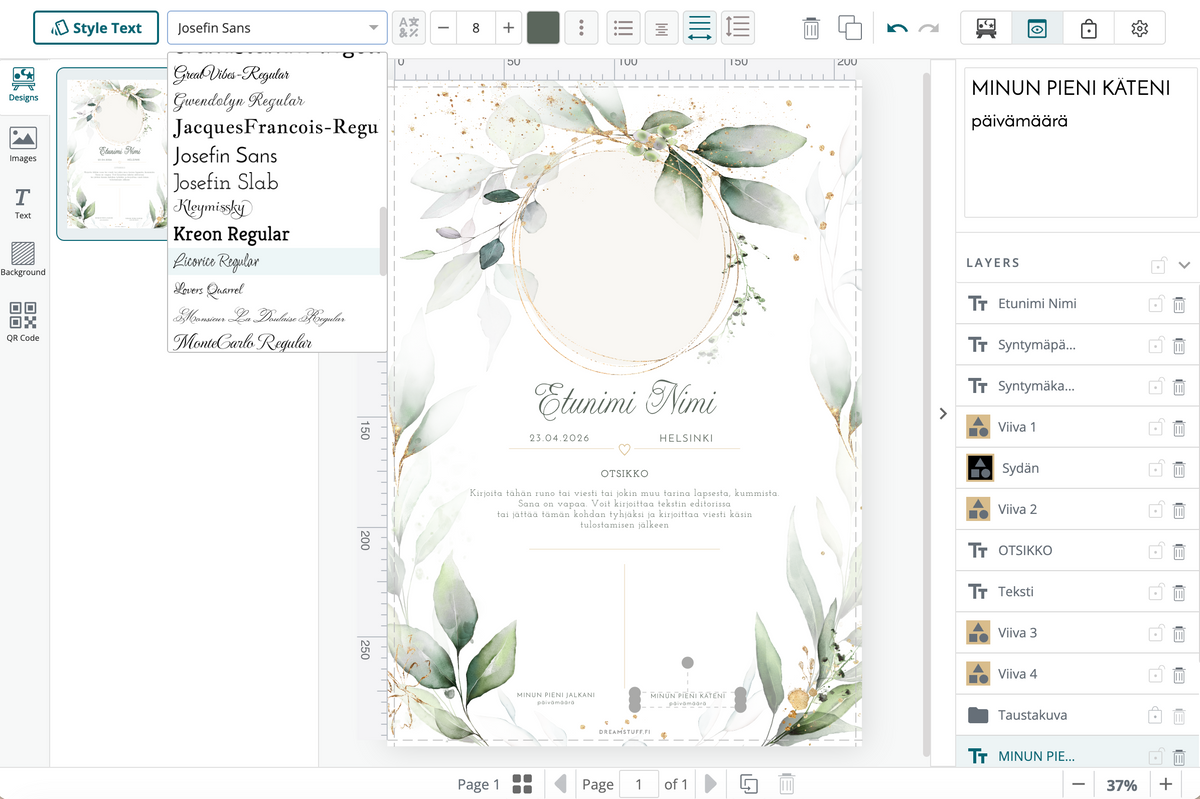Collapse the right side panel arrow
The width and height of the screenshot is (1200, 799).
(x=943, y=413)
